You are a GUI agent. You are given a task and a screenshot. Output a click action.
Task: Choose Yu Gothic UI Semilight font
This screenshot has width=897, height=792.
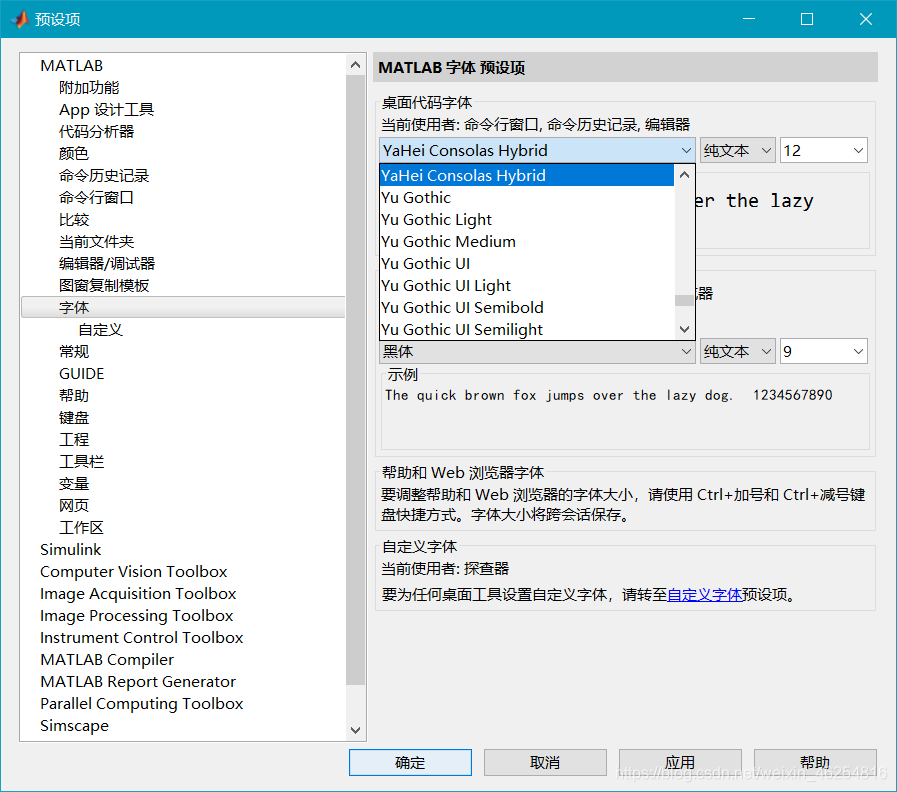[x=527, y=330]
